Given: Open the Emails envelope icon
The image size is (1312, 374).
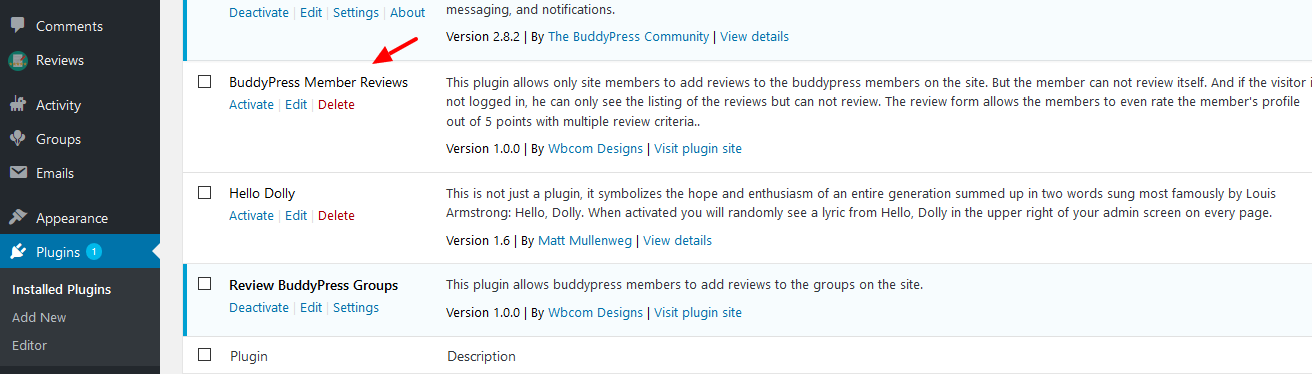Looking at the screenshot, I should 18,173.
